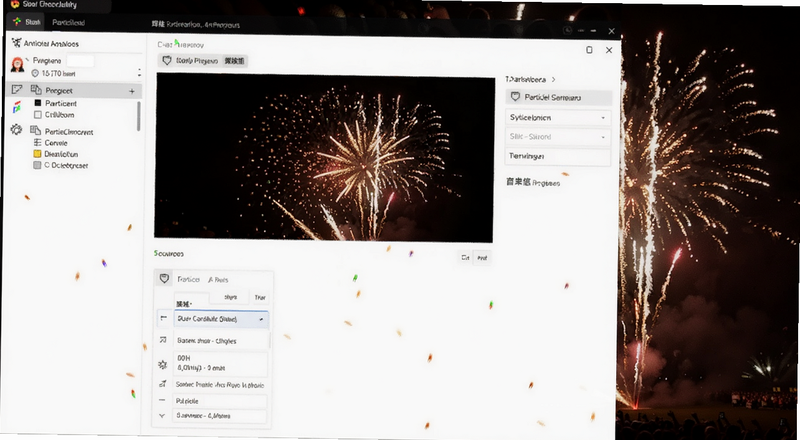The height and width of the screenshot is (440, 800).
Task: Open the highlighted 'Duer Cardiulic' dropdown
Action: point(221,319)
